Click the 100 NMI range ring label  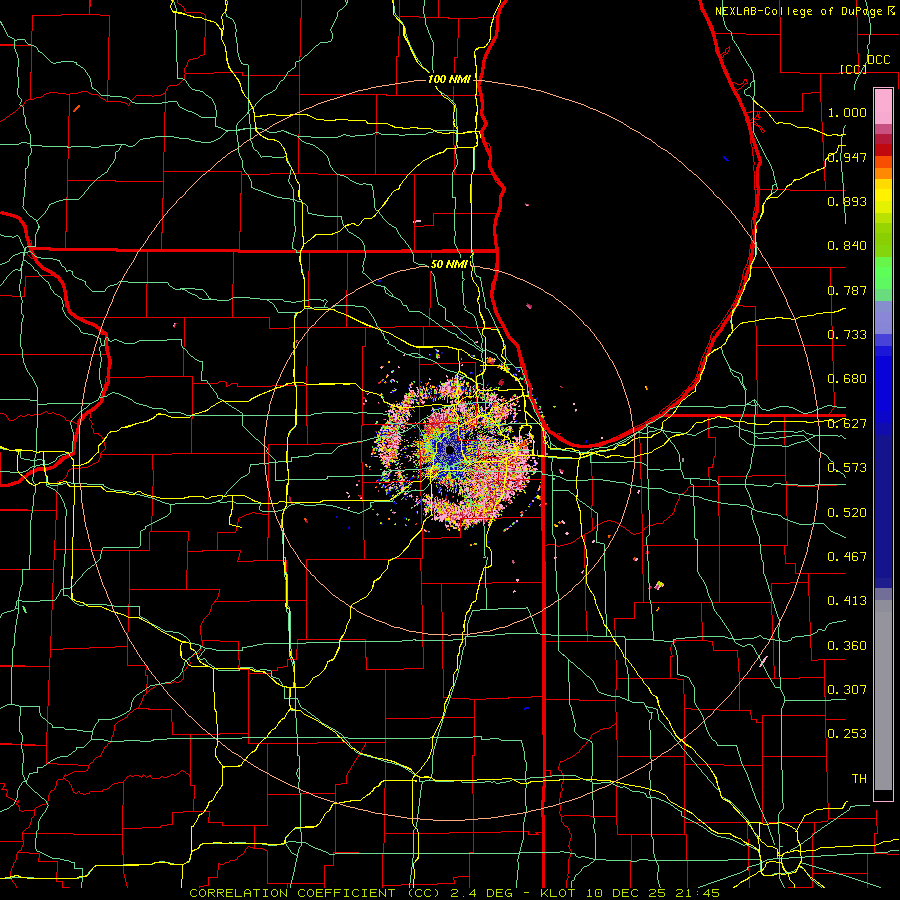click(449, 79)
